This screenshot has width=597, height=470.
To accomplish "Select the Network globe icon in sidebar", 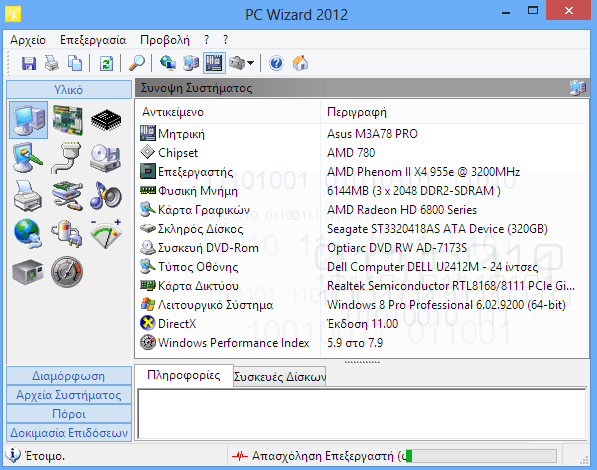I will (x=27, y=233).
